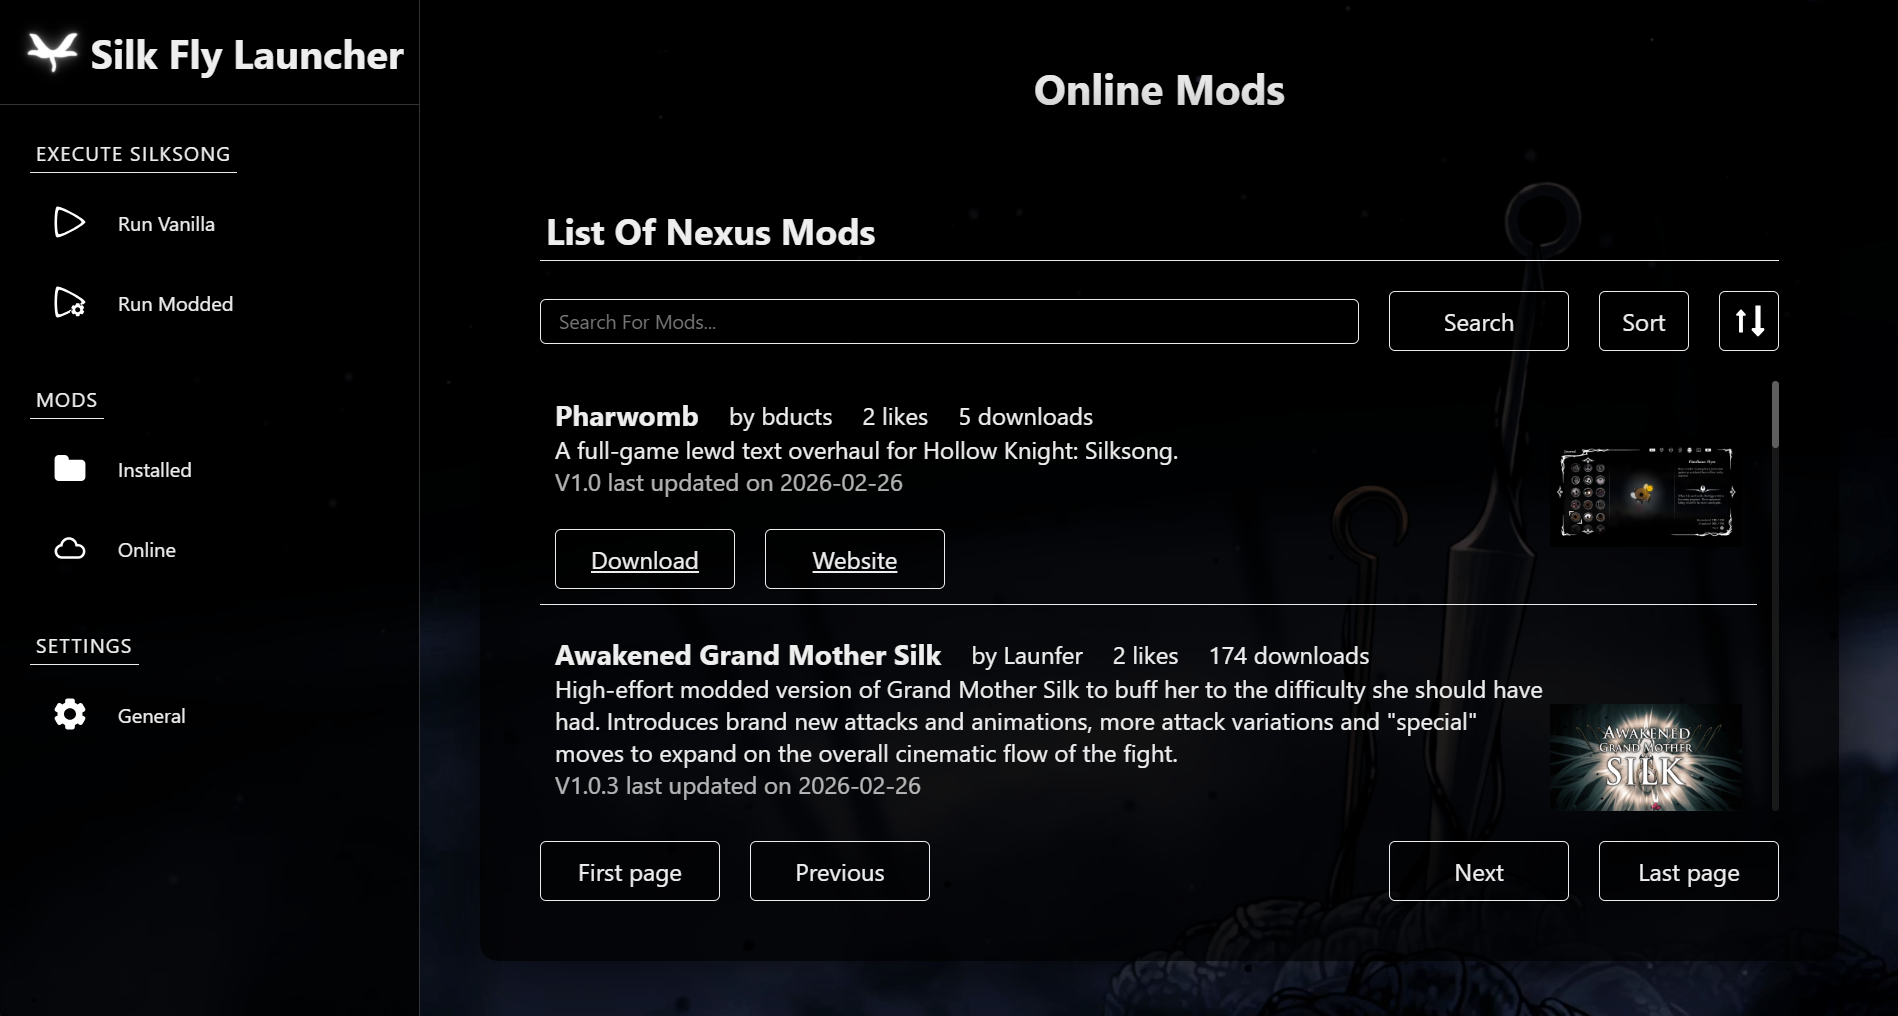The width and height of the screenshot is (1898, 1016).
Task: Click the Online cloud icon
Action: coord(69,549)
